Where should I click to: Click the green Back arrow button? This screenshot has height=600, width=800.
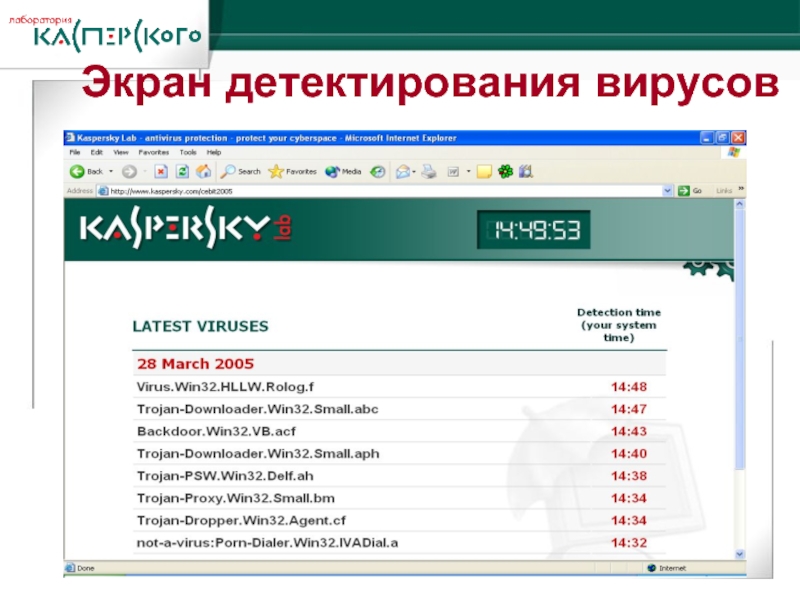coord(77,172)
